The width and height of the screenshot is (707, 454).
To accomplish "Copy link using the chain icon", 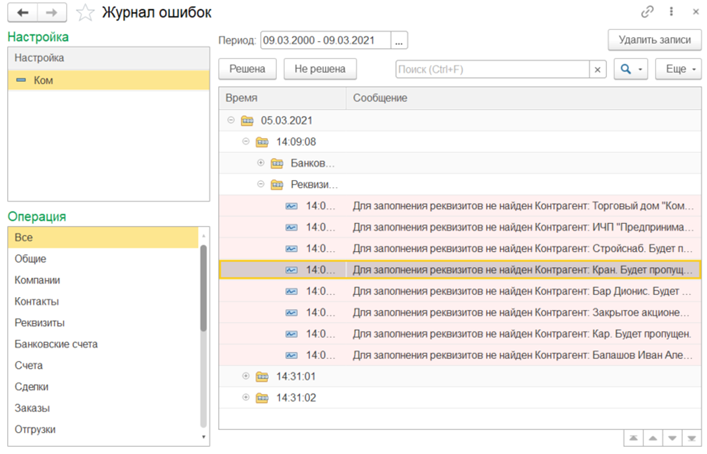I will (647, 12).
